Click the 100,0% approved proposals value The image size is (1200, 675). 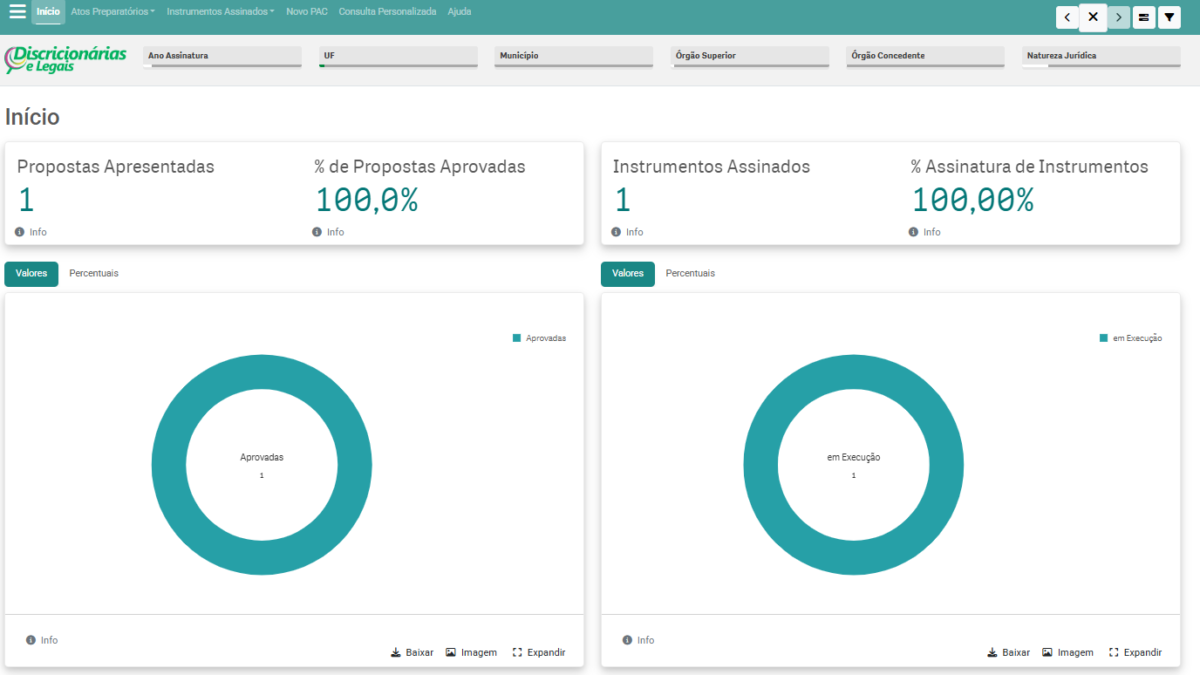coord(367,201)
